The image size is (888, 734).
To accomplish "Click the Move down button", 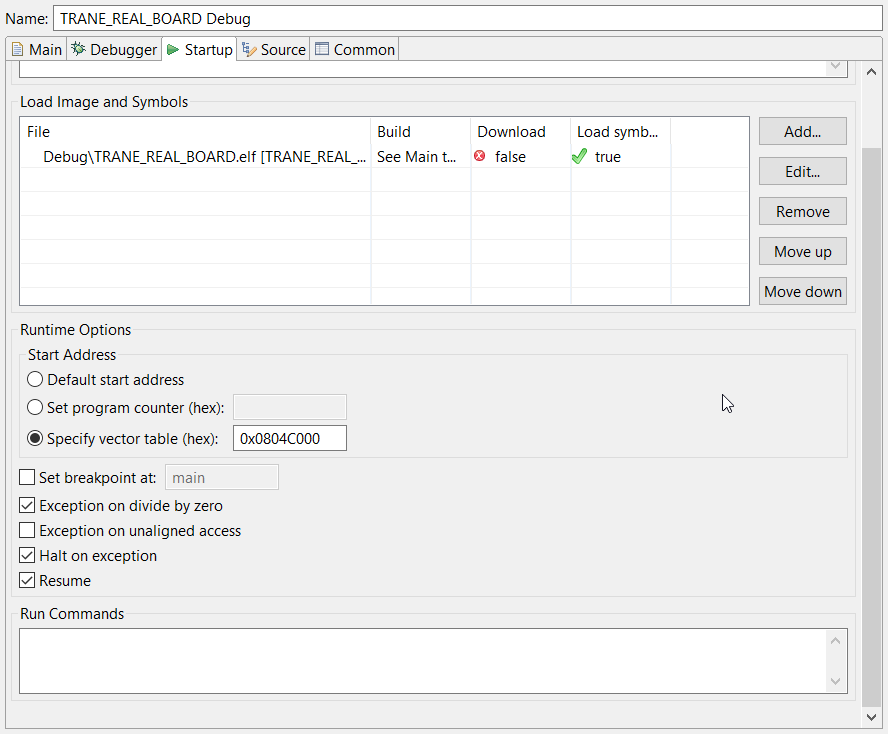I will [x=802, y=291].
